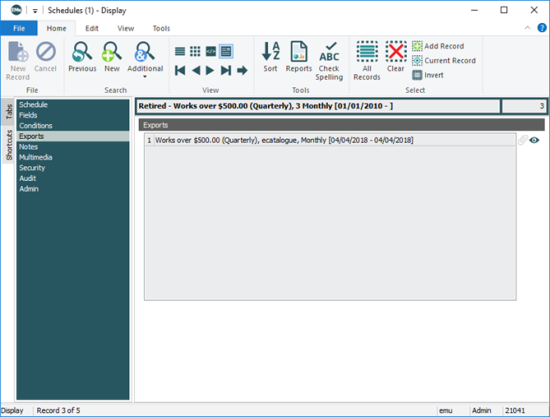Click the 'Retired - Works over $500.00' summary field
The height and width of the screenshot is (417, 550).
(x=318, y=106)
